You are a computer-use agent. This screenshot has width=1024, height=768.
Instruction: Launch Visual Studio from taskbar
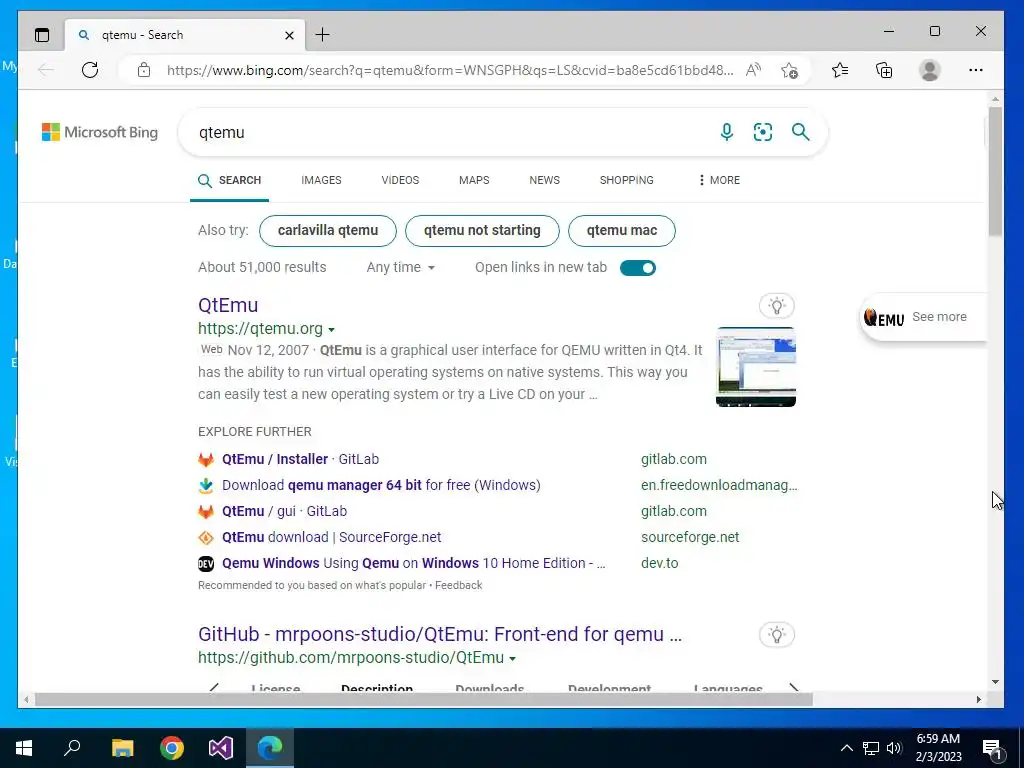pos(221,748)
